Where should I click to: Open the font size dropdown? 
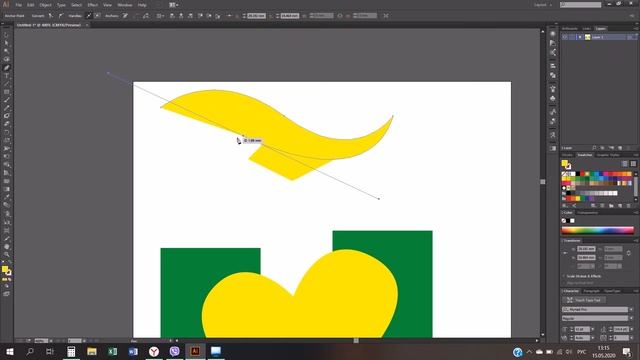click(x=592, y=329)
